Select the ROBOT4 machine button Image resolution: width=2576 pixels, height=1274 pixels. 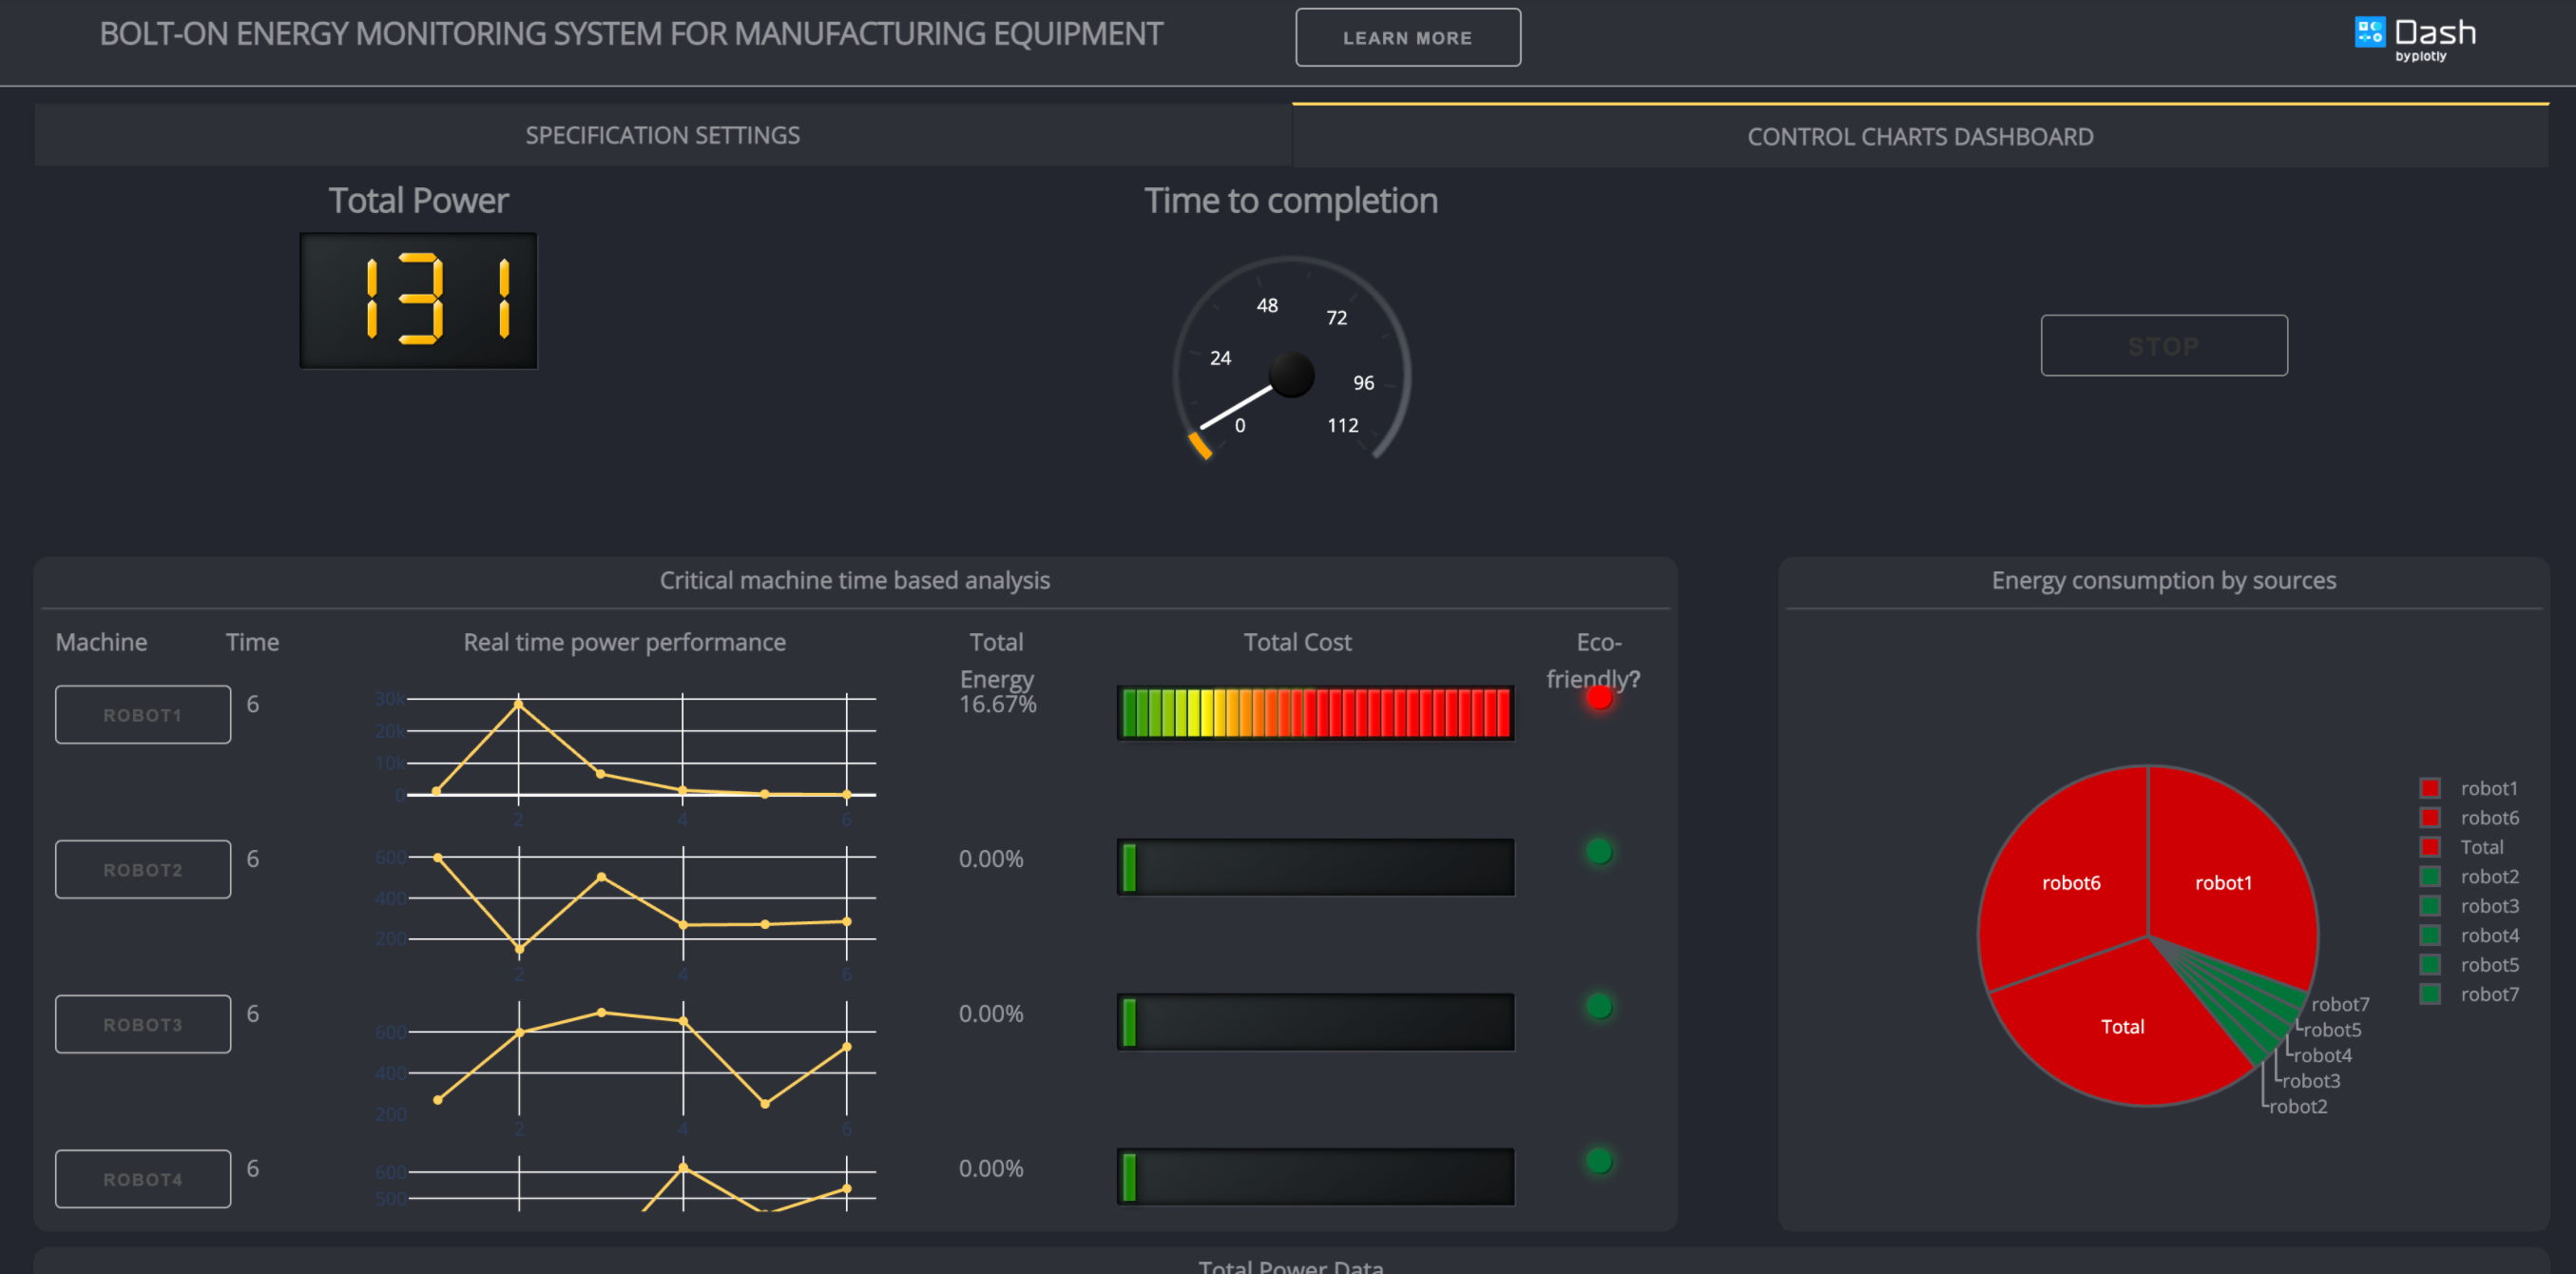coord(143,1179)
